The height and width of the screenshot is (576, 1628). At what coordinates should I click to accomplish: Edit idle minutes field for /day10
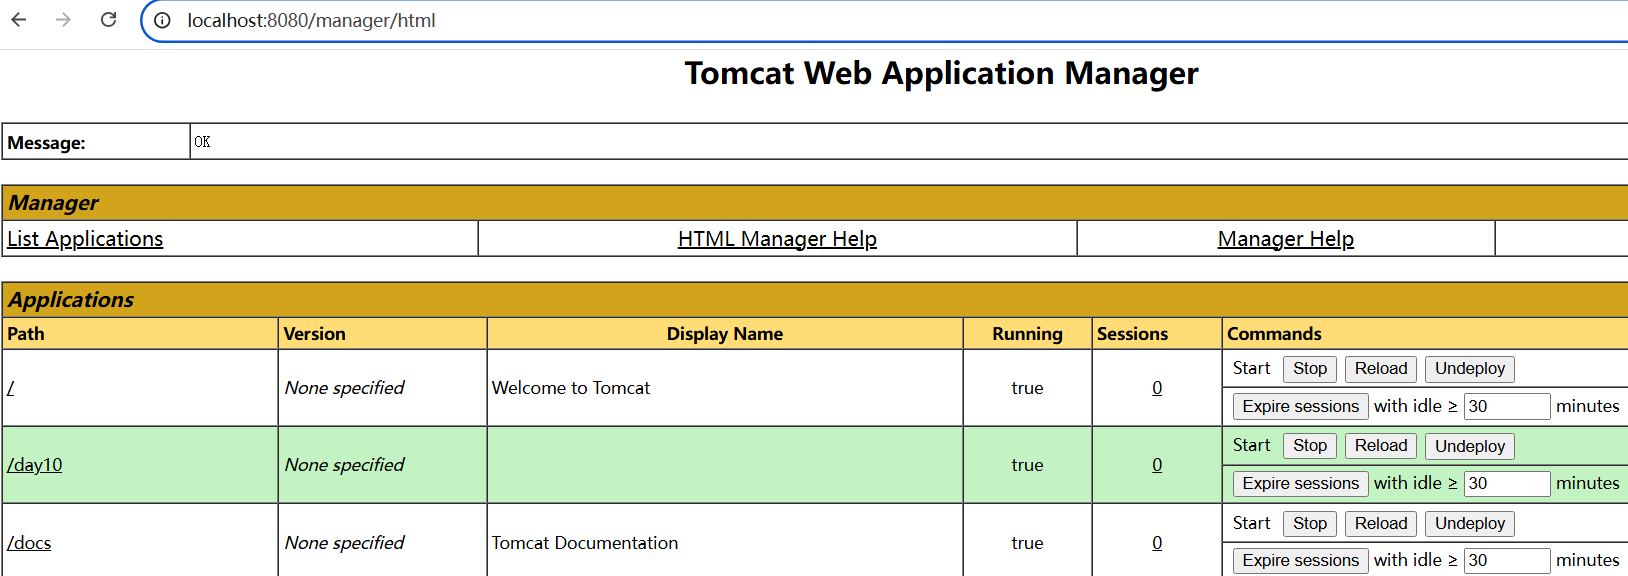[x=1507, y=483]
